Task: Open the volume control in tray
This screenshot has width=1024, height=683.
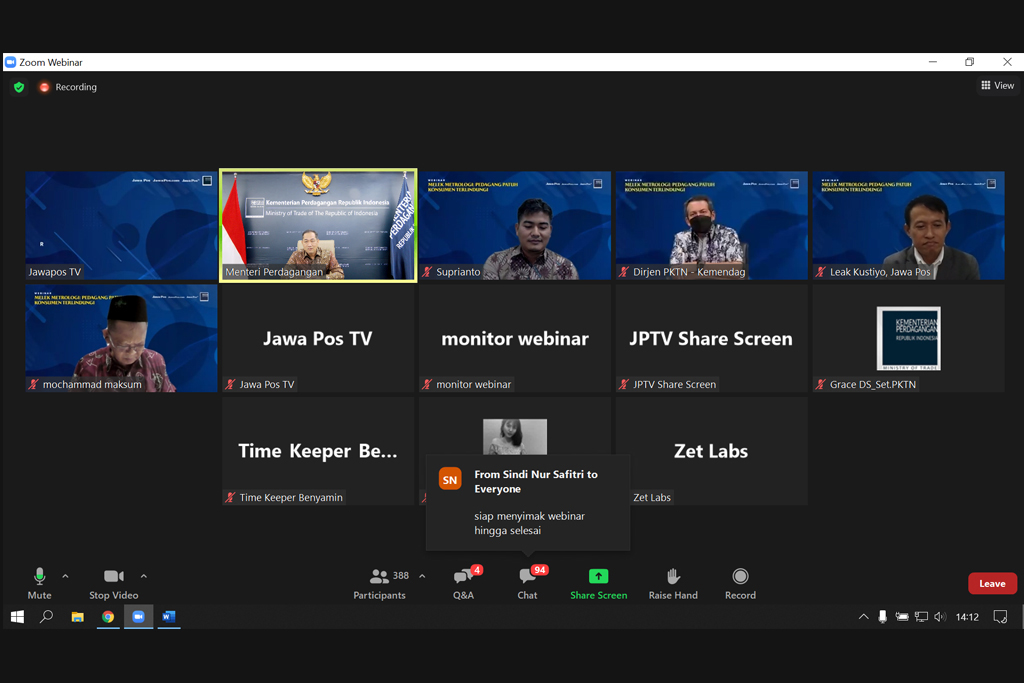Action: tap(940, 616)
